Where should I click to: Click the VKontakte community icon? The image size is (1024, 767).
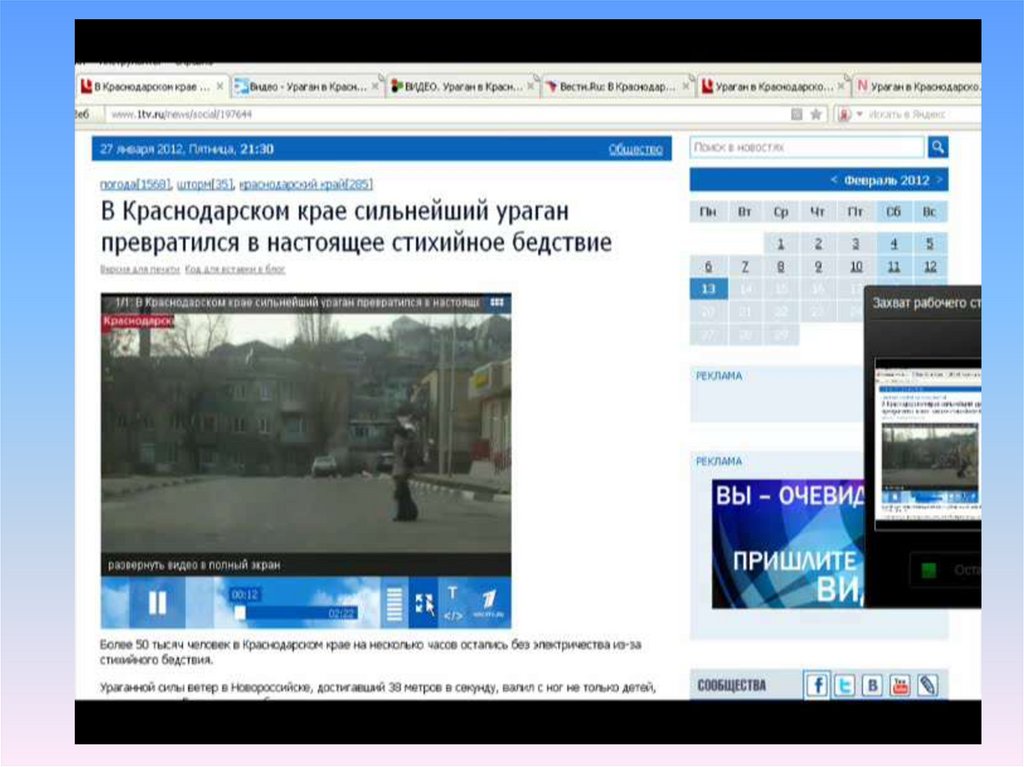tap(872, 685)
